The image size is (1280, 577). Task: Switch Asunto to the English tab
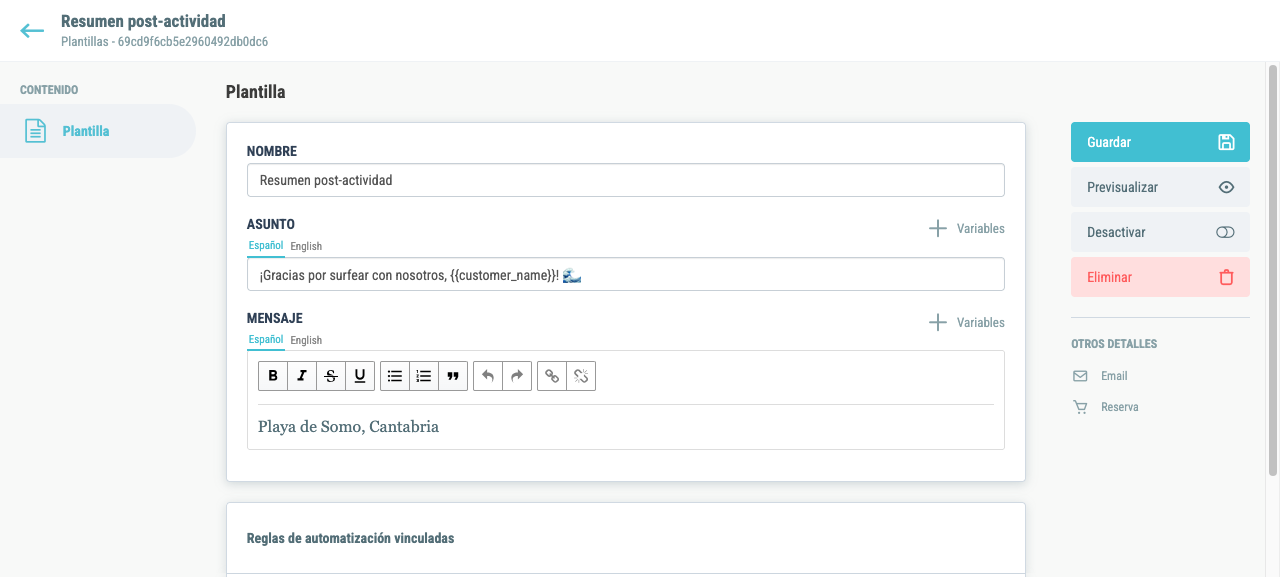(x=306, y=246)
